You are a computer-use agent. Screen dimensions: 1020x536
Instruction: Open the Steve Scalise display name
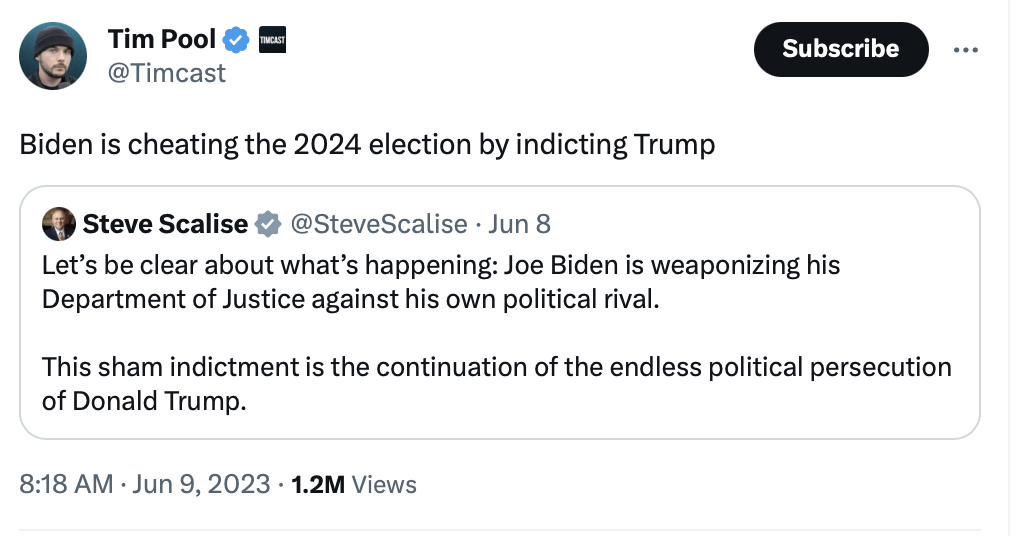point(165,224)
